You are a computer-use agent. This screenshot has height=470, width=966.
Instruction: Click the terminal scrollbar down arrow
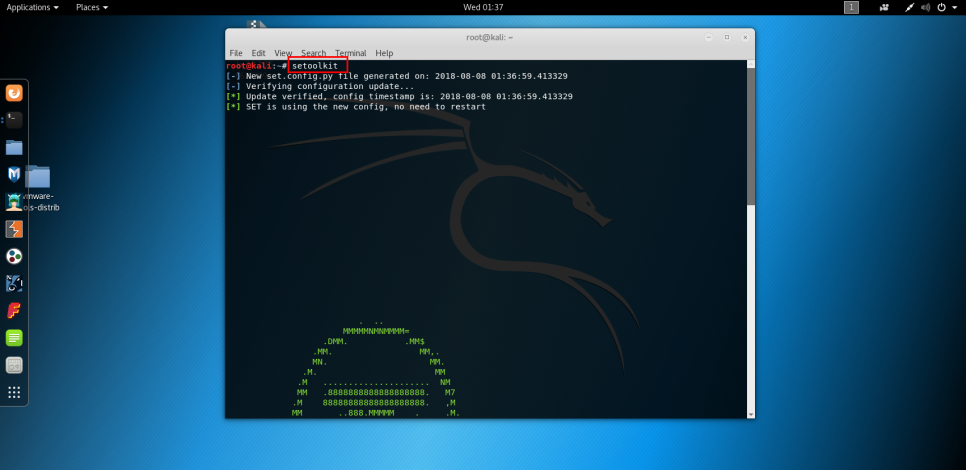coord(750,414)
